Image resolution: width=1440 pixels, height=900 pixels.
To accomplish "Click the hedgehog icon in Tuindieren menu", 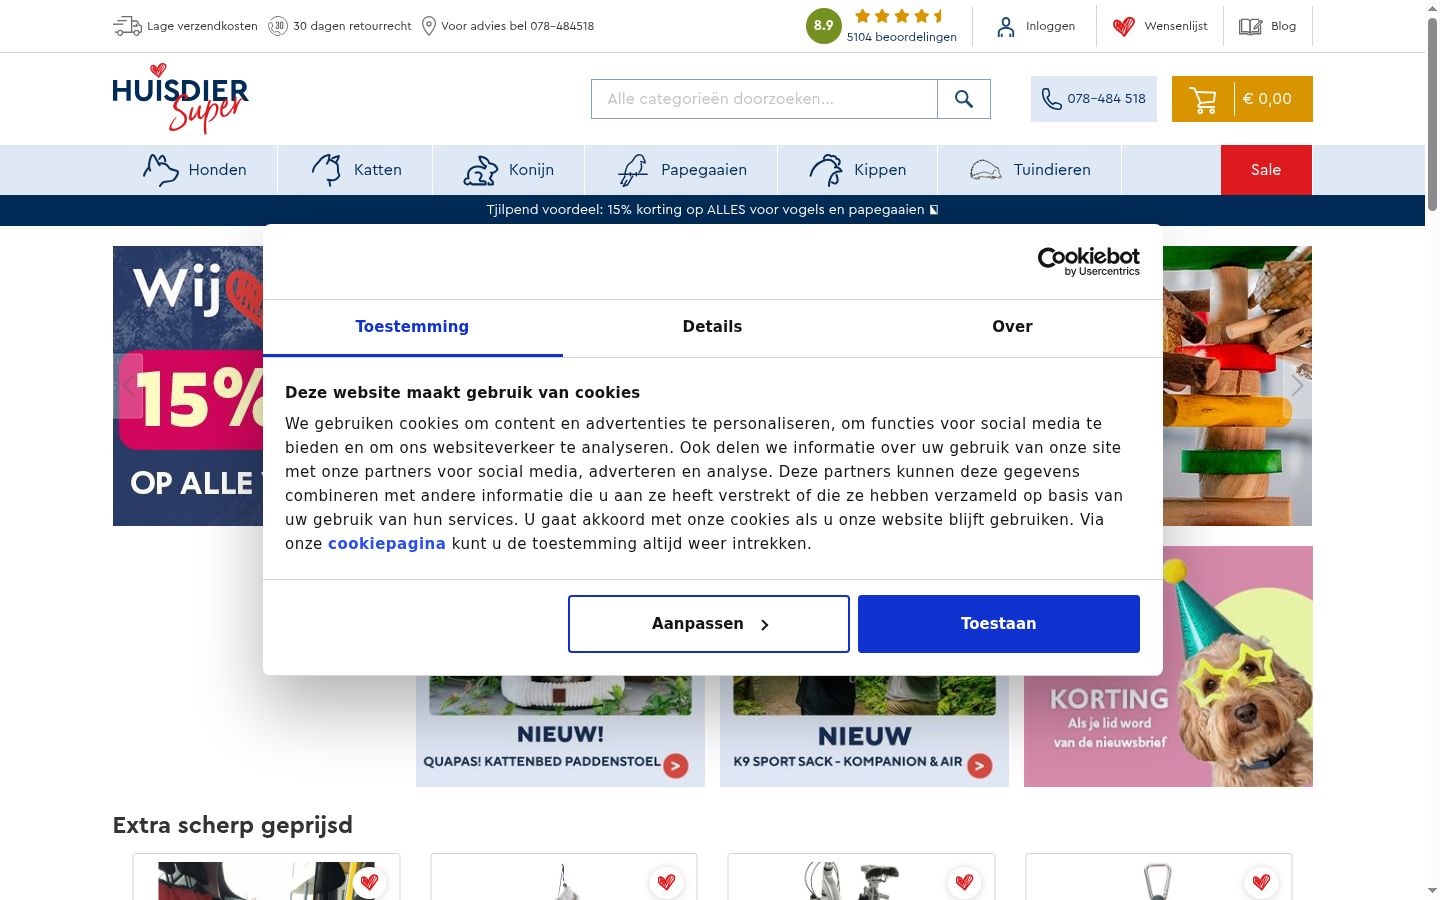I will 986,170.
